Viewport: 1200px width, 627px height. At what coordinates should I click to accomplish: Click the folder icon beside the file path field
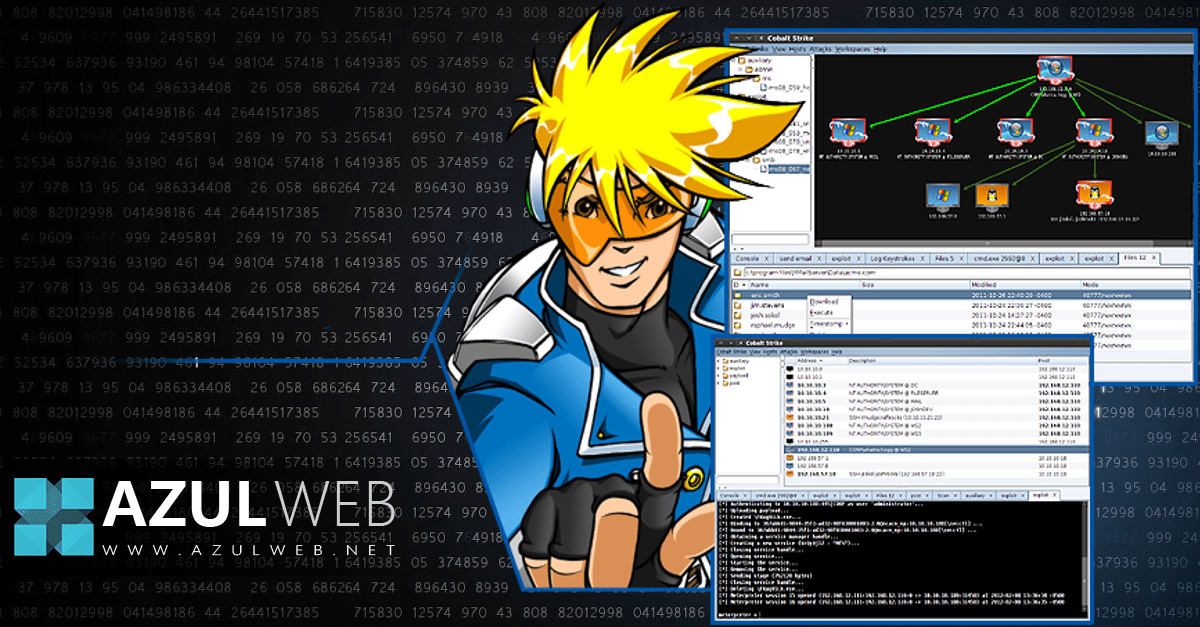click(736, 273)
